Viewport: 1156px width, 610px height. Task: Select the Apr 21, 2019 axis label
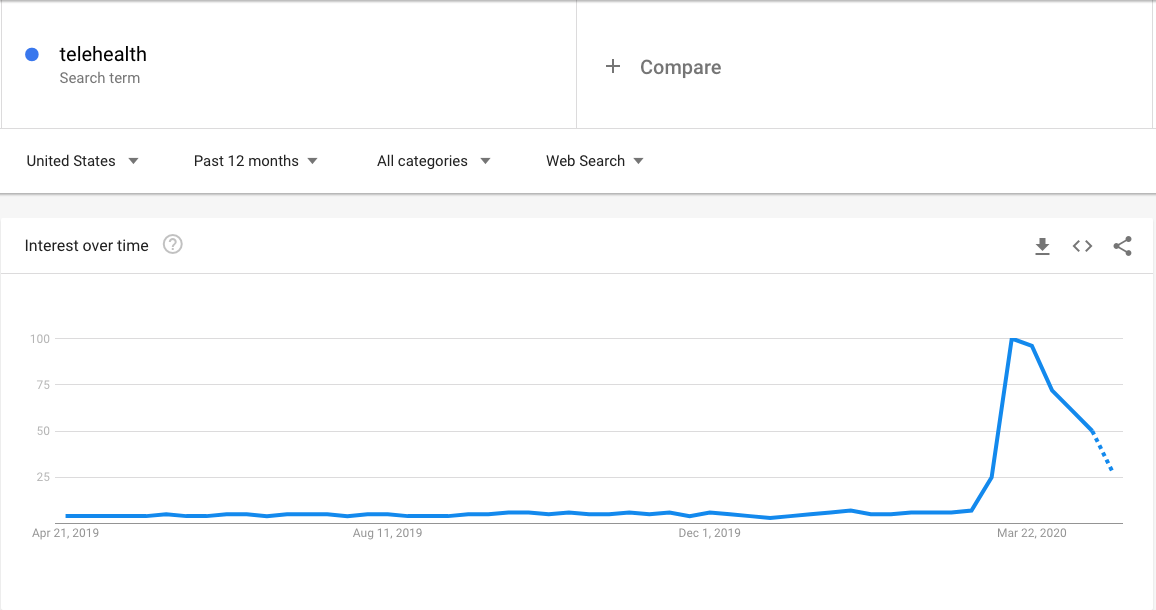click(x=66, y=533)
